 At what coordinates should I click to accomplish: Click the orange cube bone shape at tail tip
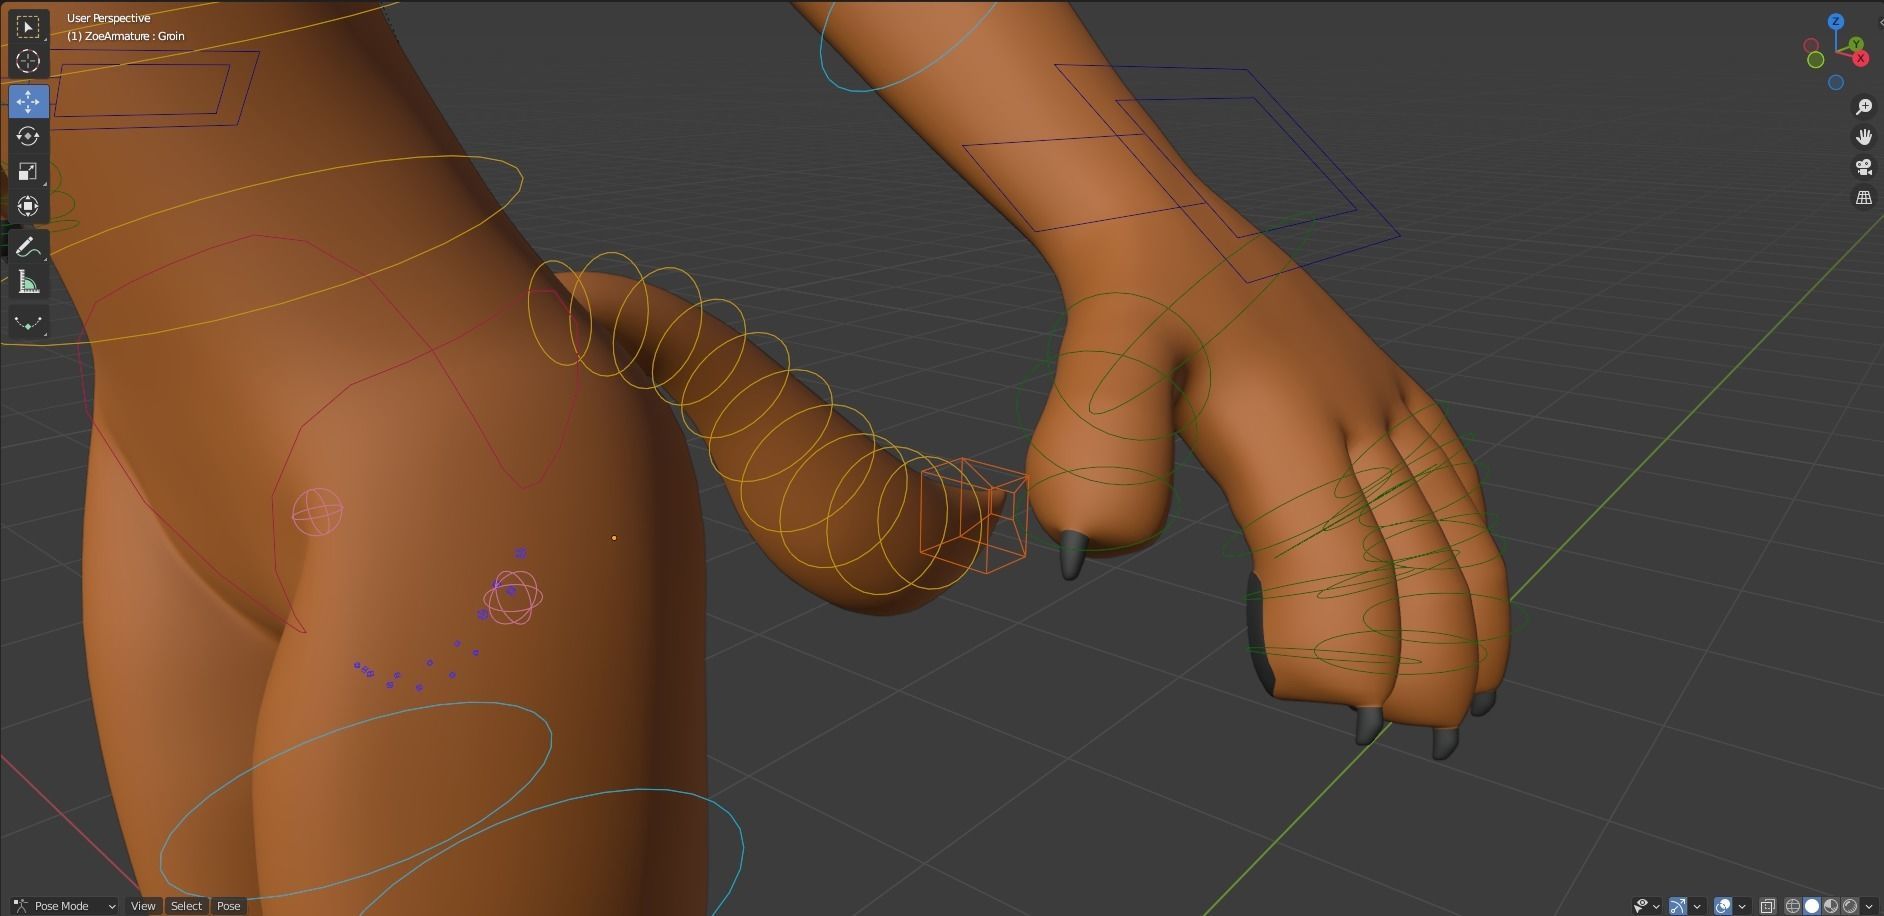(974, 515)
